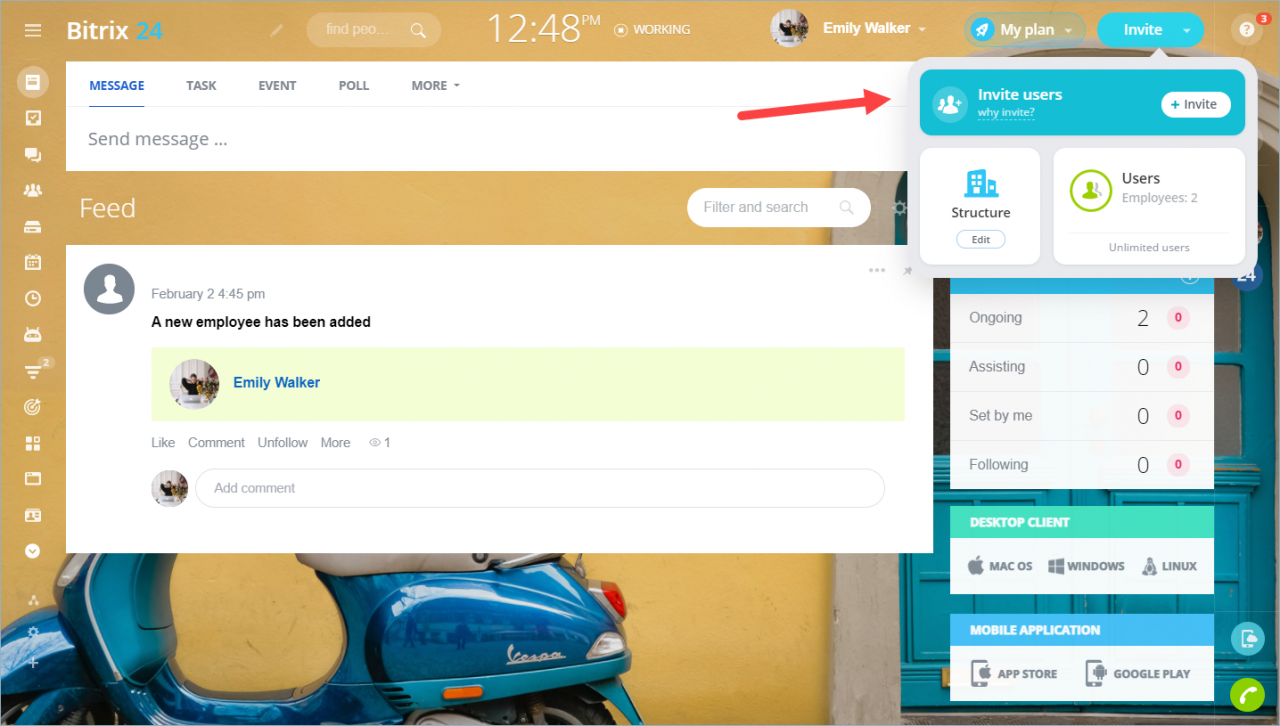The height and width of the screenshot is (726, 1280).
Task: Open the contact card icon in sidebar
Action: pos(33,515)
